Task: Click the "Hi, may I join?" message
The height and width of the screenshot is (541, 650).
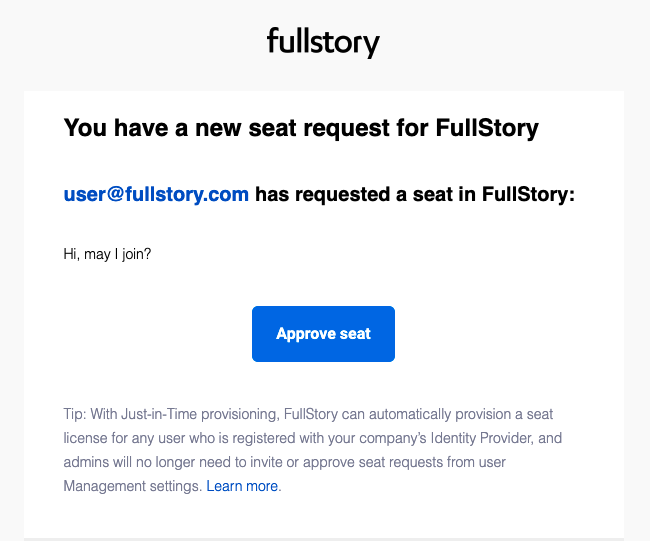Action: coord(107,254)
